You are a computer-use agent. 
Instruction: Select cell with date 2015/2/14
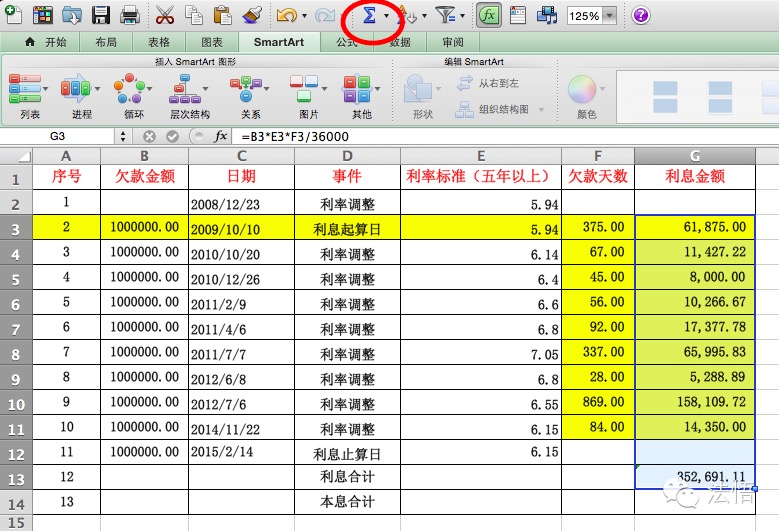(x=241, y=453)
